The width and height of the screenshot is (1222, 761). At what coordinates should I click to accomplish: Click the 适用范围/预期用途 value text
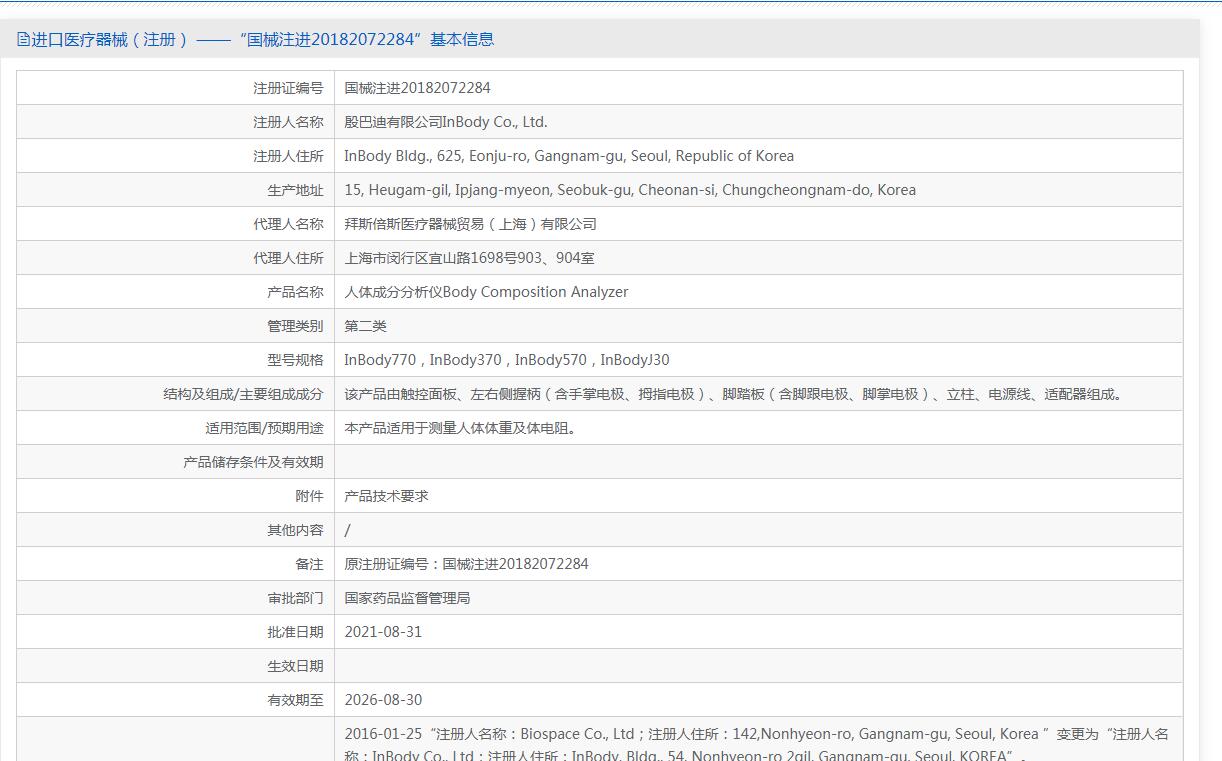(460, 428)
